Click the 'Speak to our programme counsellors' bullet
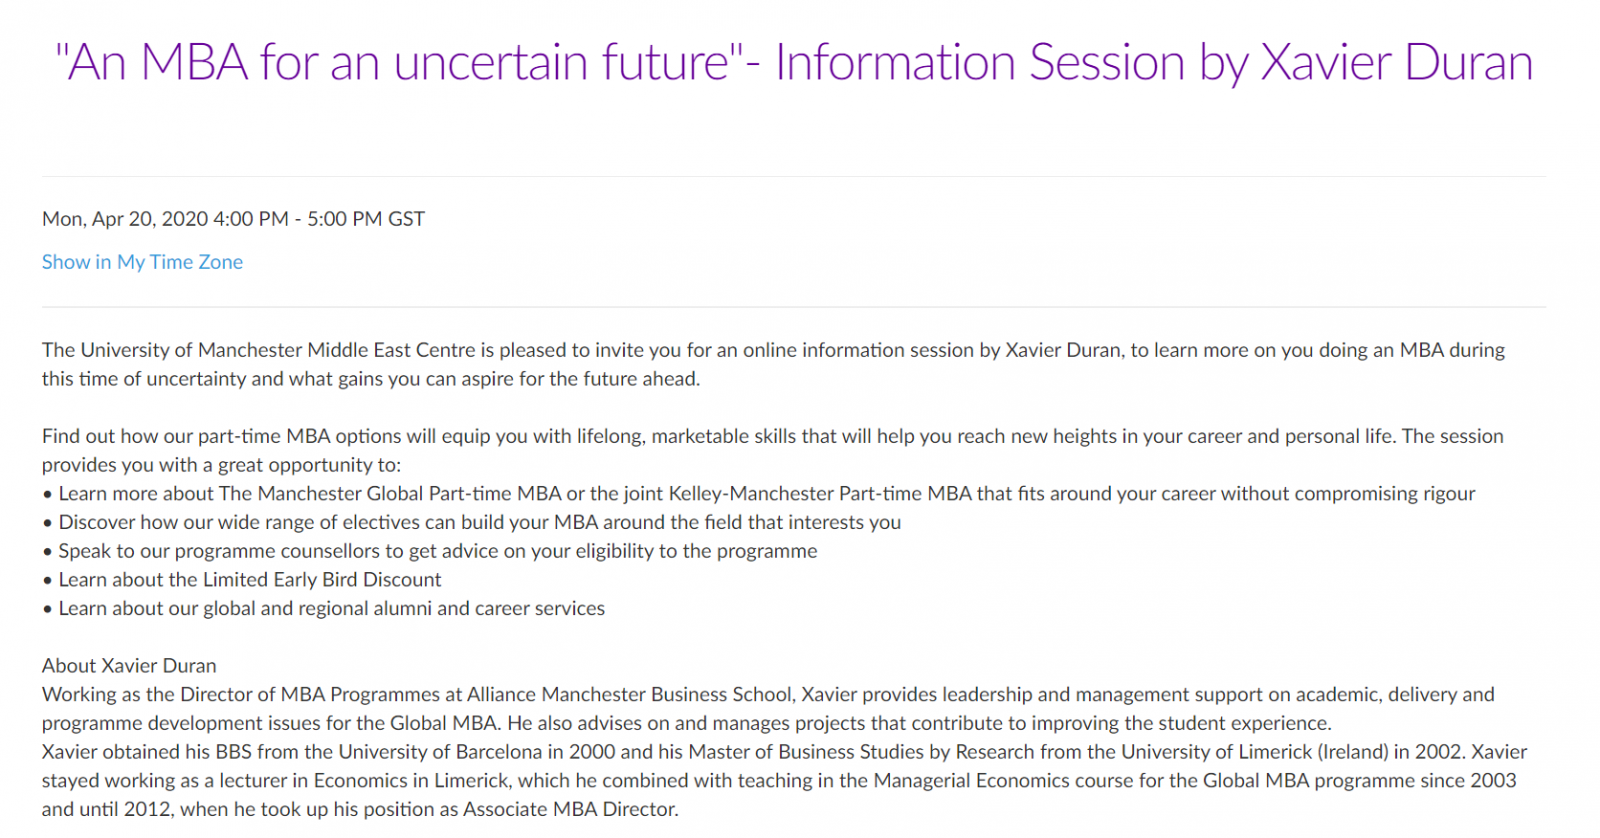 coord(430,551)
